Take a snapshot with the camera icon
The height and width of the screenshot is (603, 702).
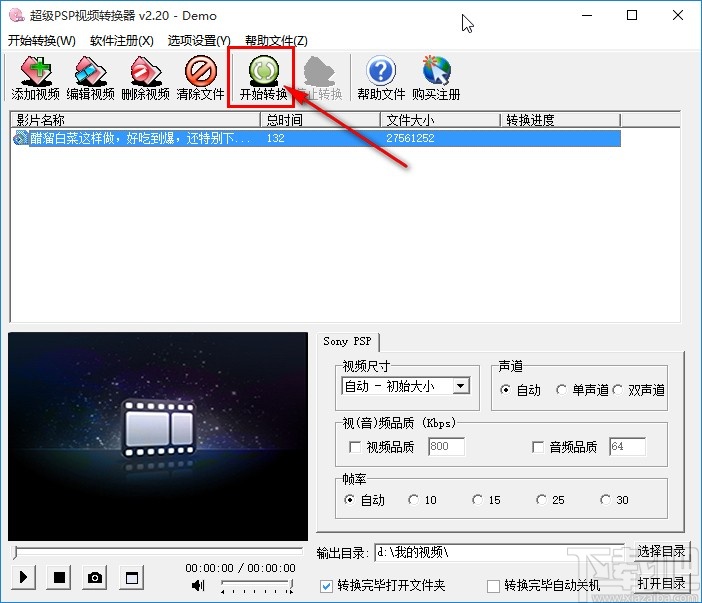[x=94, y=577]
